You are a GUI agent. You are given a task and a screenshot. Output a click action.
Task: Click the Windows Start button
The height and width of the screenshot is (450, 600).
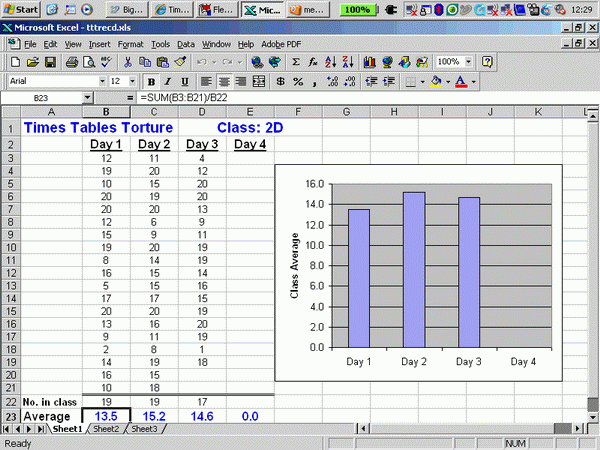(20, 9)
